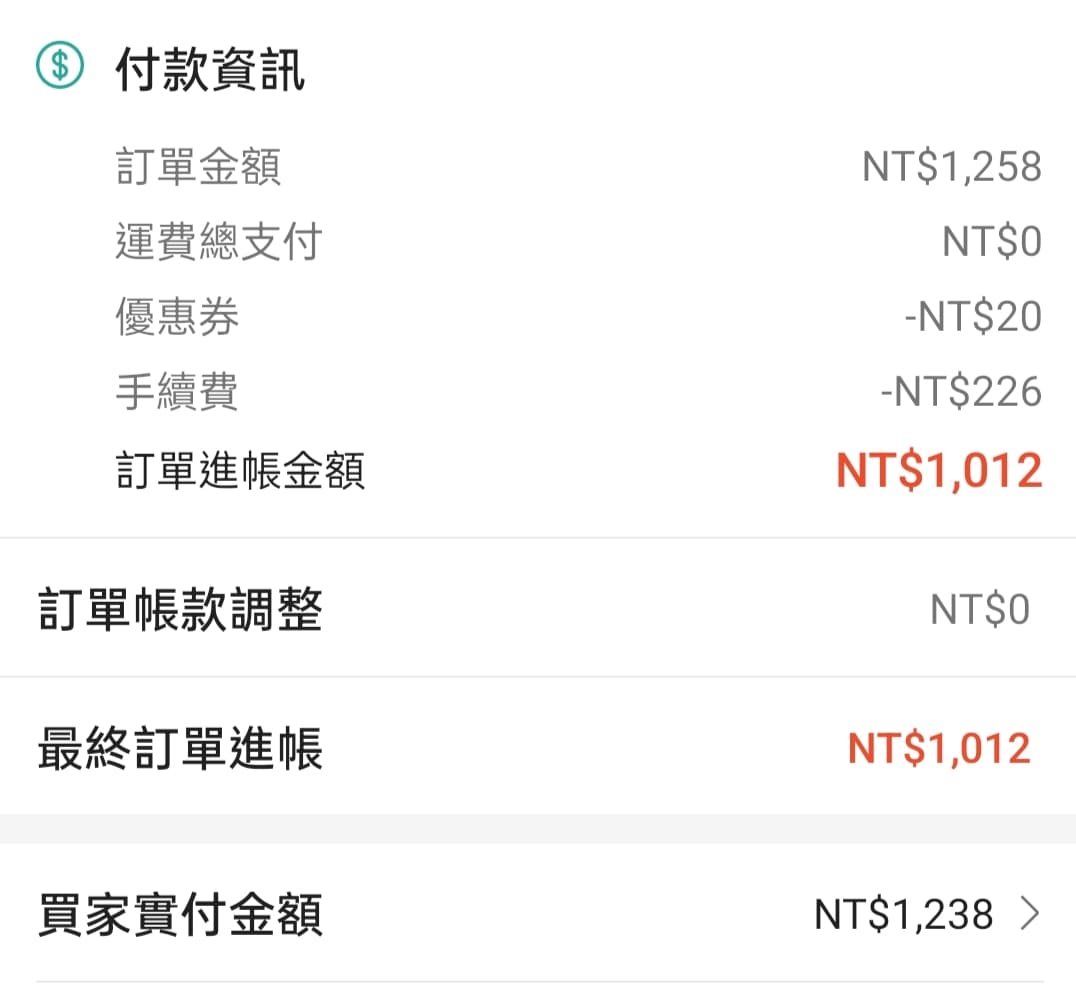Tap the green dollar payment icon
The width and height of the screenshot is (1076, 989).
(60, 66)
